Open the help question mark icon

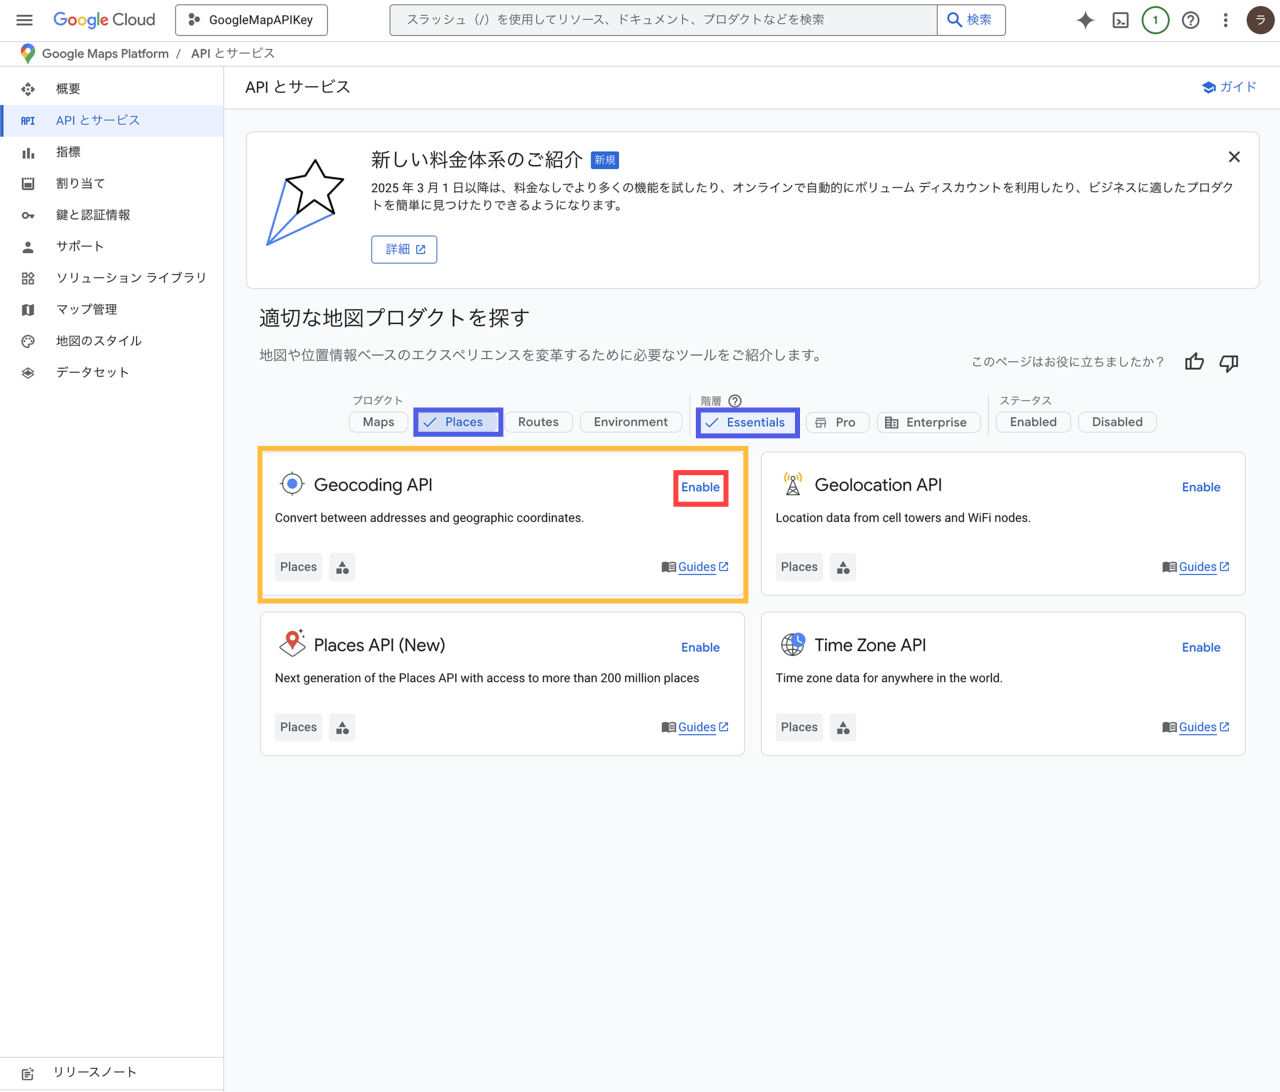click(x=1191, y=20)
